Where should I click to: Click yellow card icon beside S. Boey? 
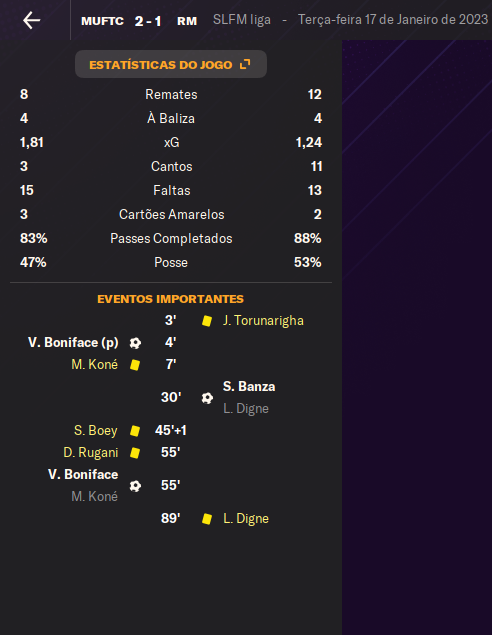tap(135, 431)
